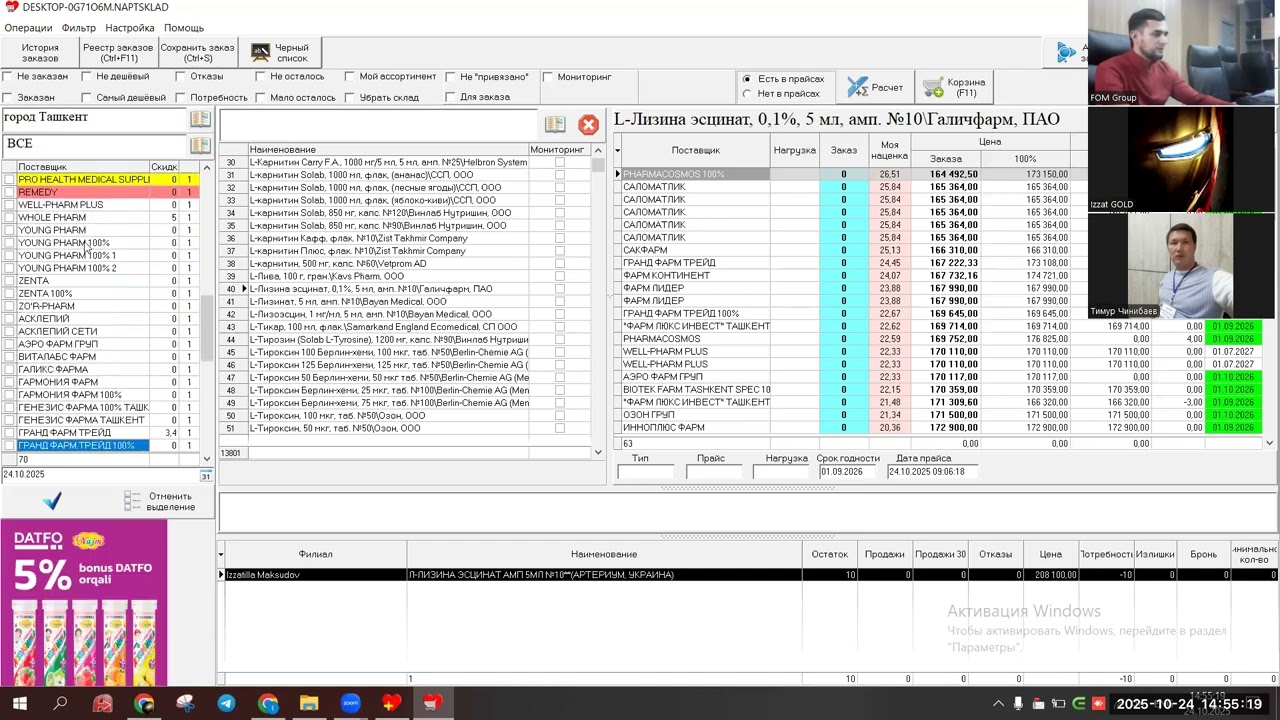
Task: Open the Настройка menu
Action: point(130,28)
